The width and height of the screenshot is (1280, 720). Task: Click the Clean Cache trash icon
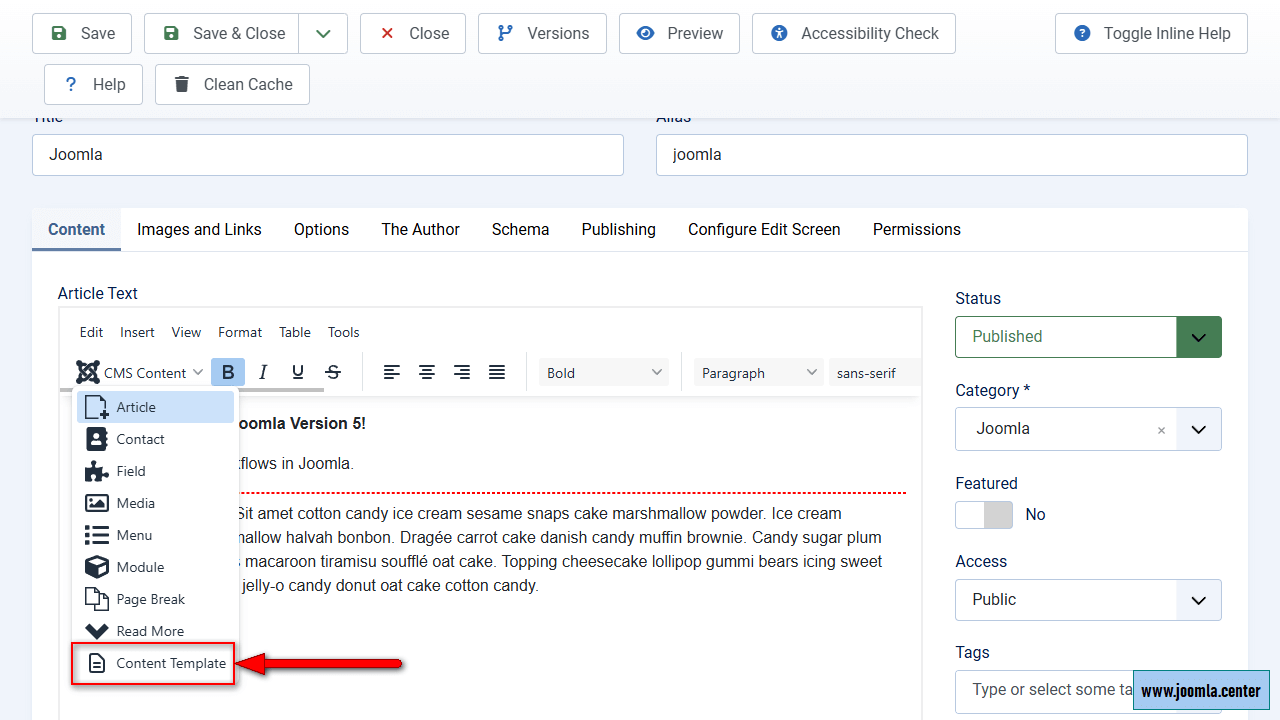[x=182, y=84]
